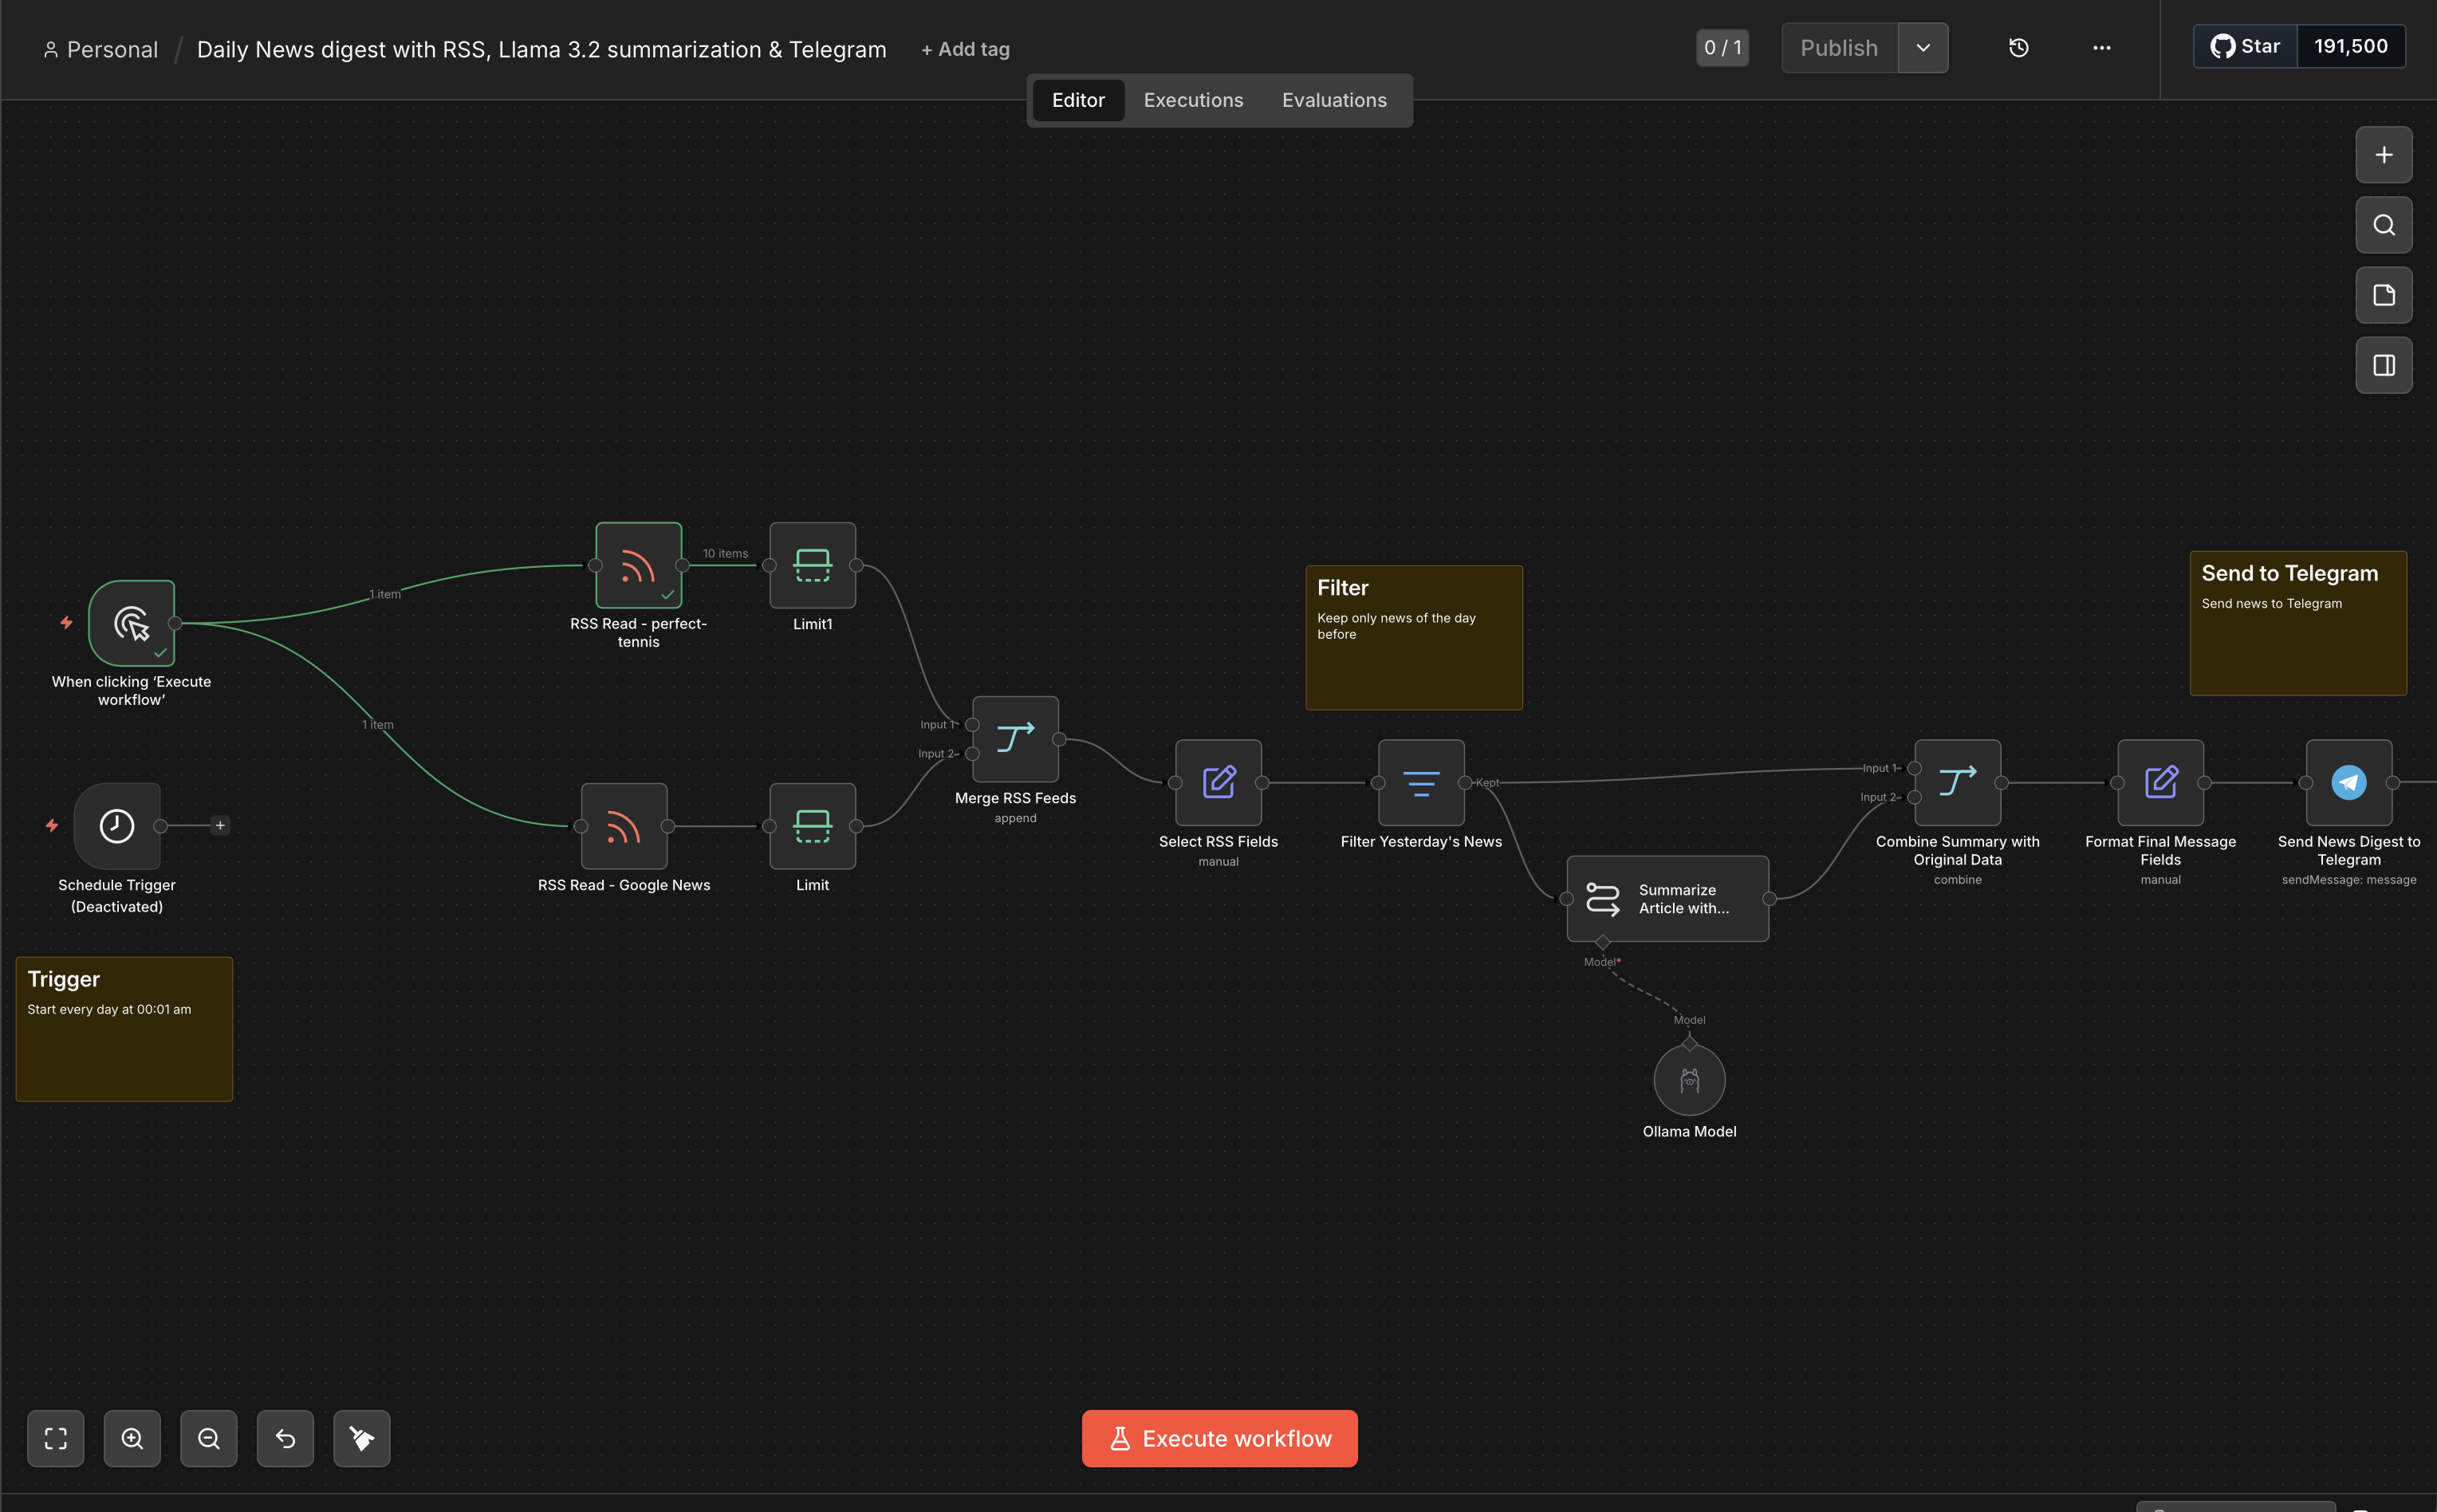
Task: Open the three-dot workflow options menu
Action: [2102, 48]
